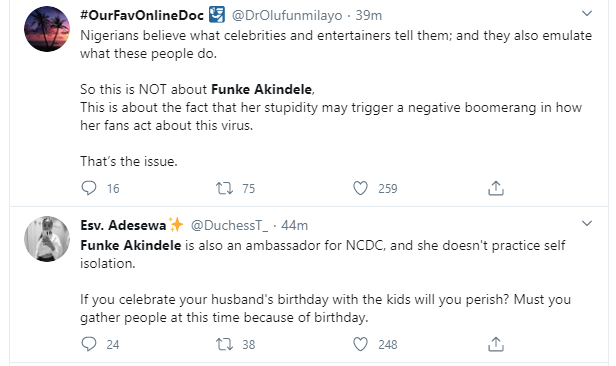Reply to Esv. Adesewa's tweet
Image resolution: width=616 pixels, height=366 pixels.
pos(89,344)
